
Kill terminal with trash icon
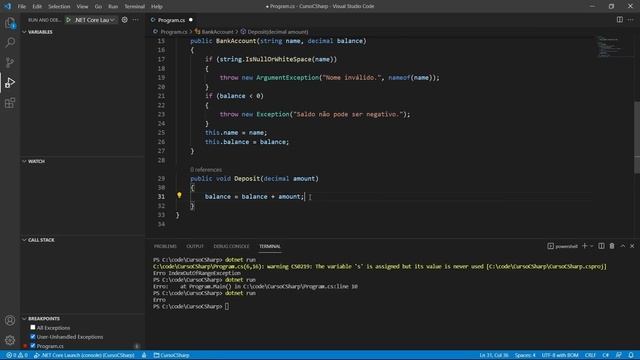(612, 246)
